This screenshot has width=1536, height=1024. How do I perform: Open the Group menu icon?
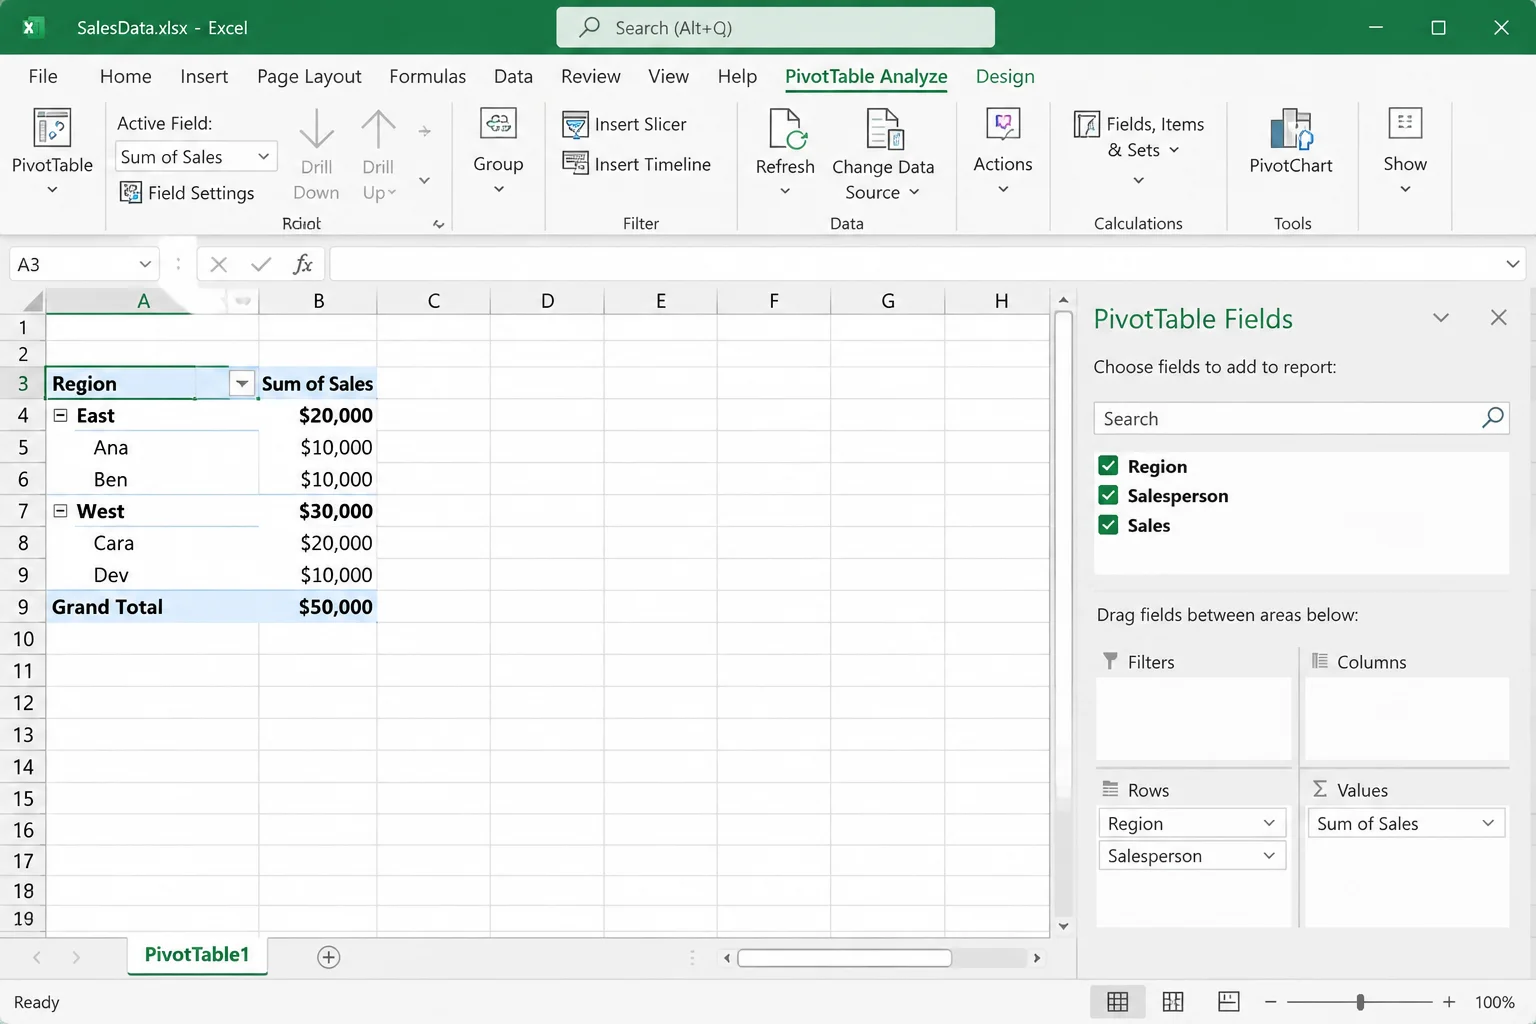[498, 124]
